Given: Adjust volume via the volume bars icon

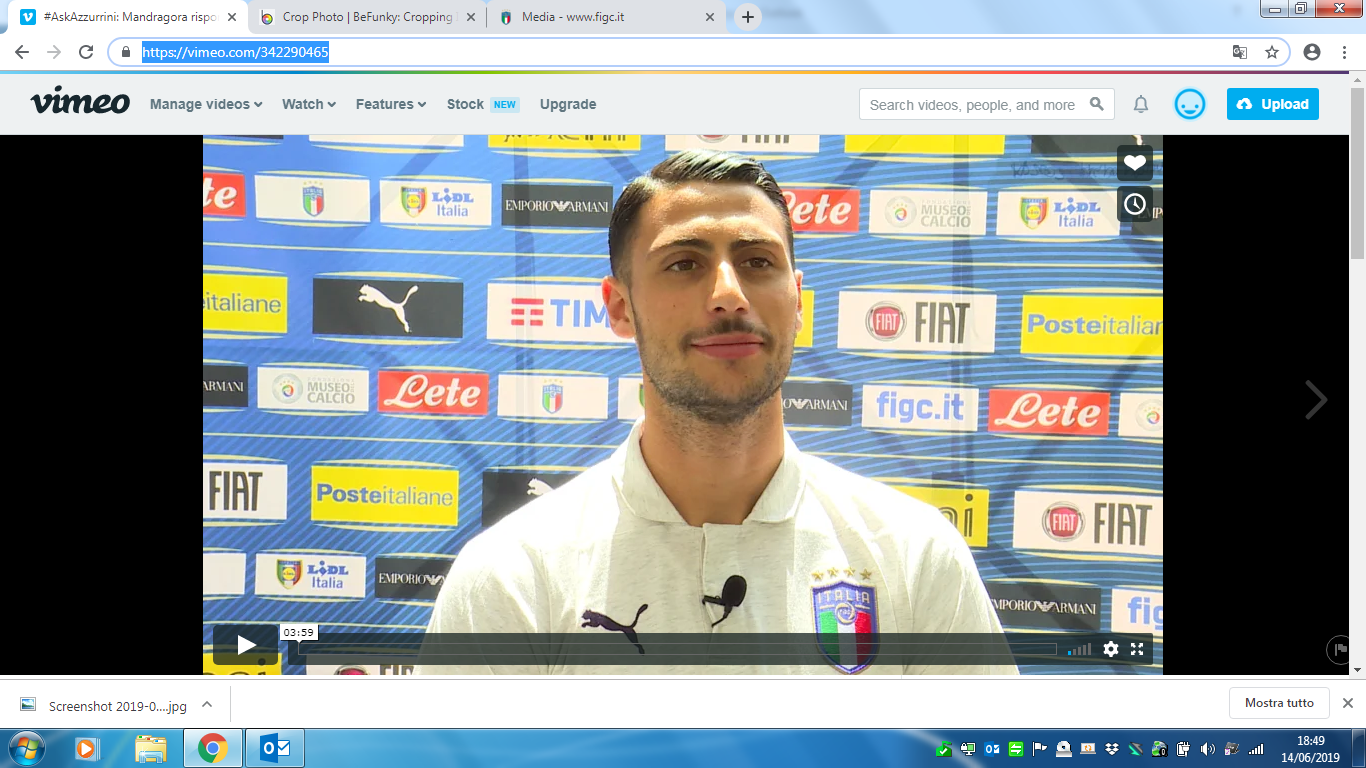Looking at the screenshot, I should 1079,649.
